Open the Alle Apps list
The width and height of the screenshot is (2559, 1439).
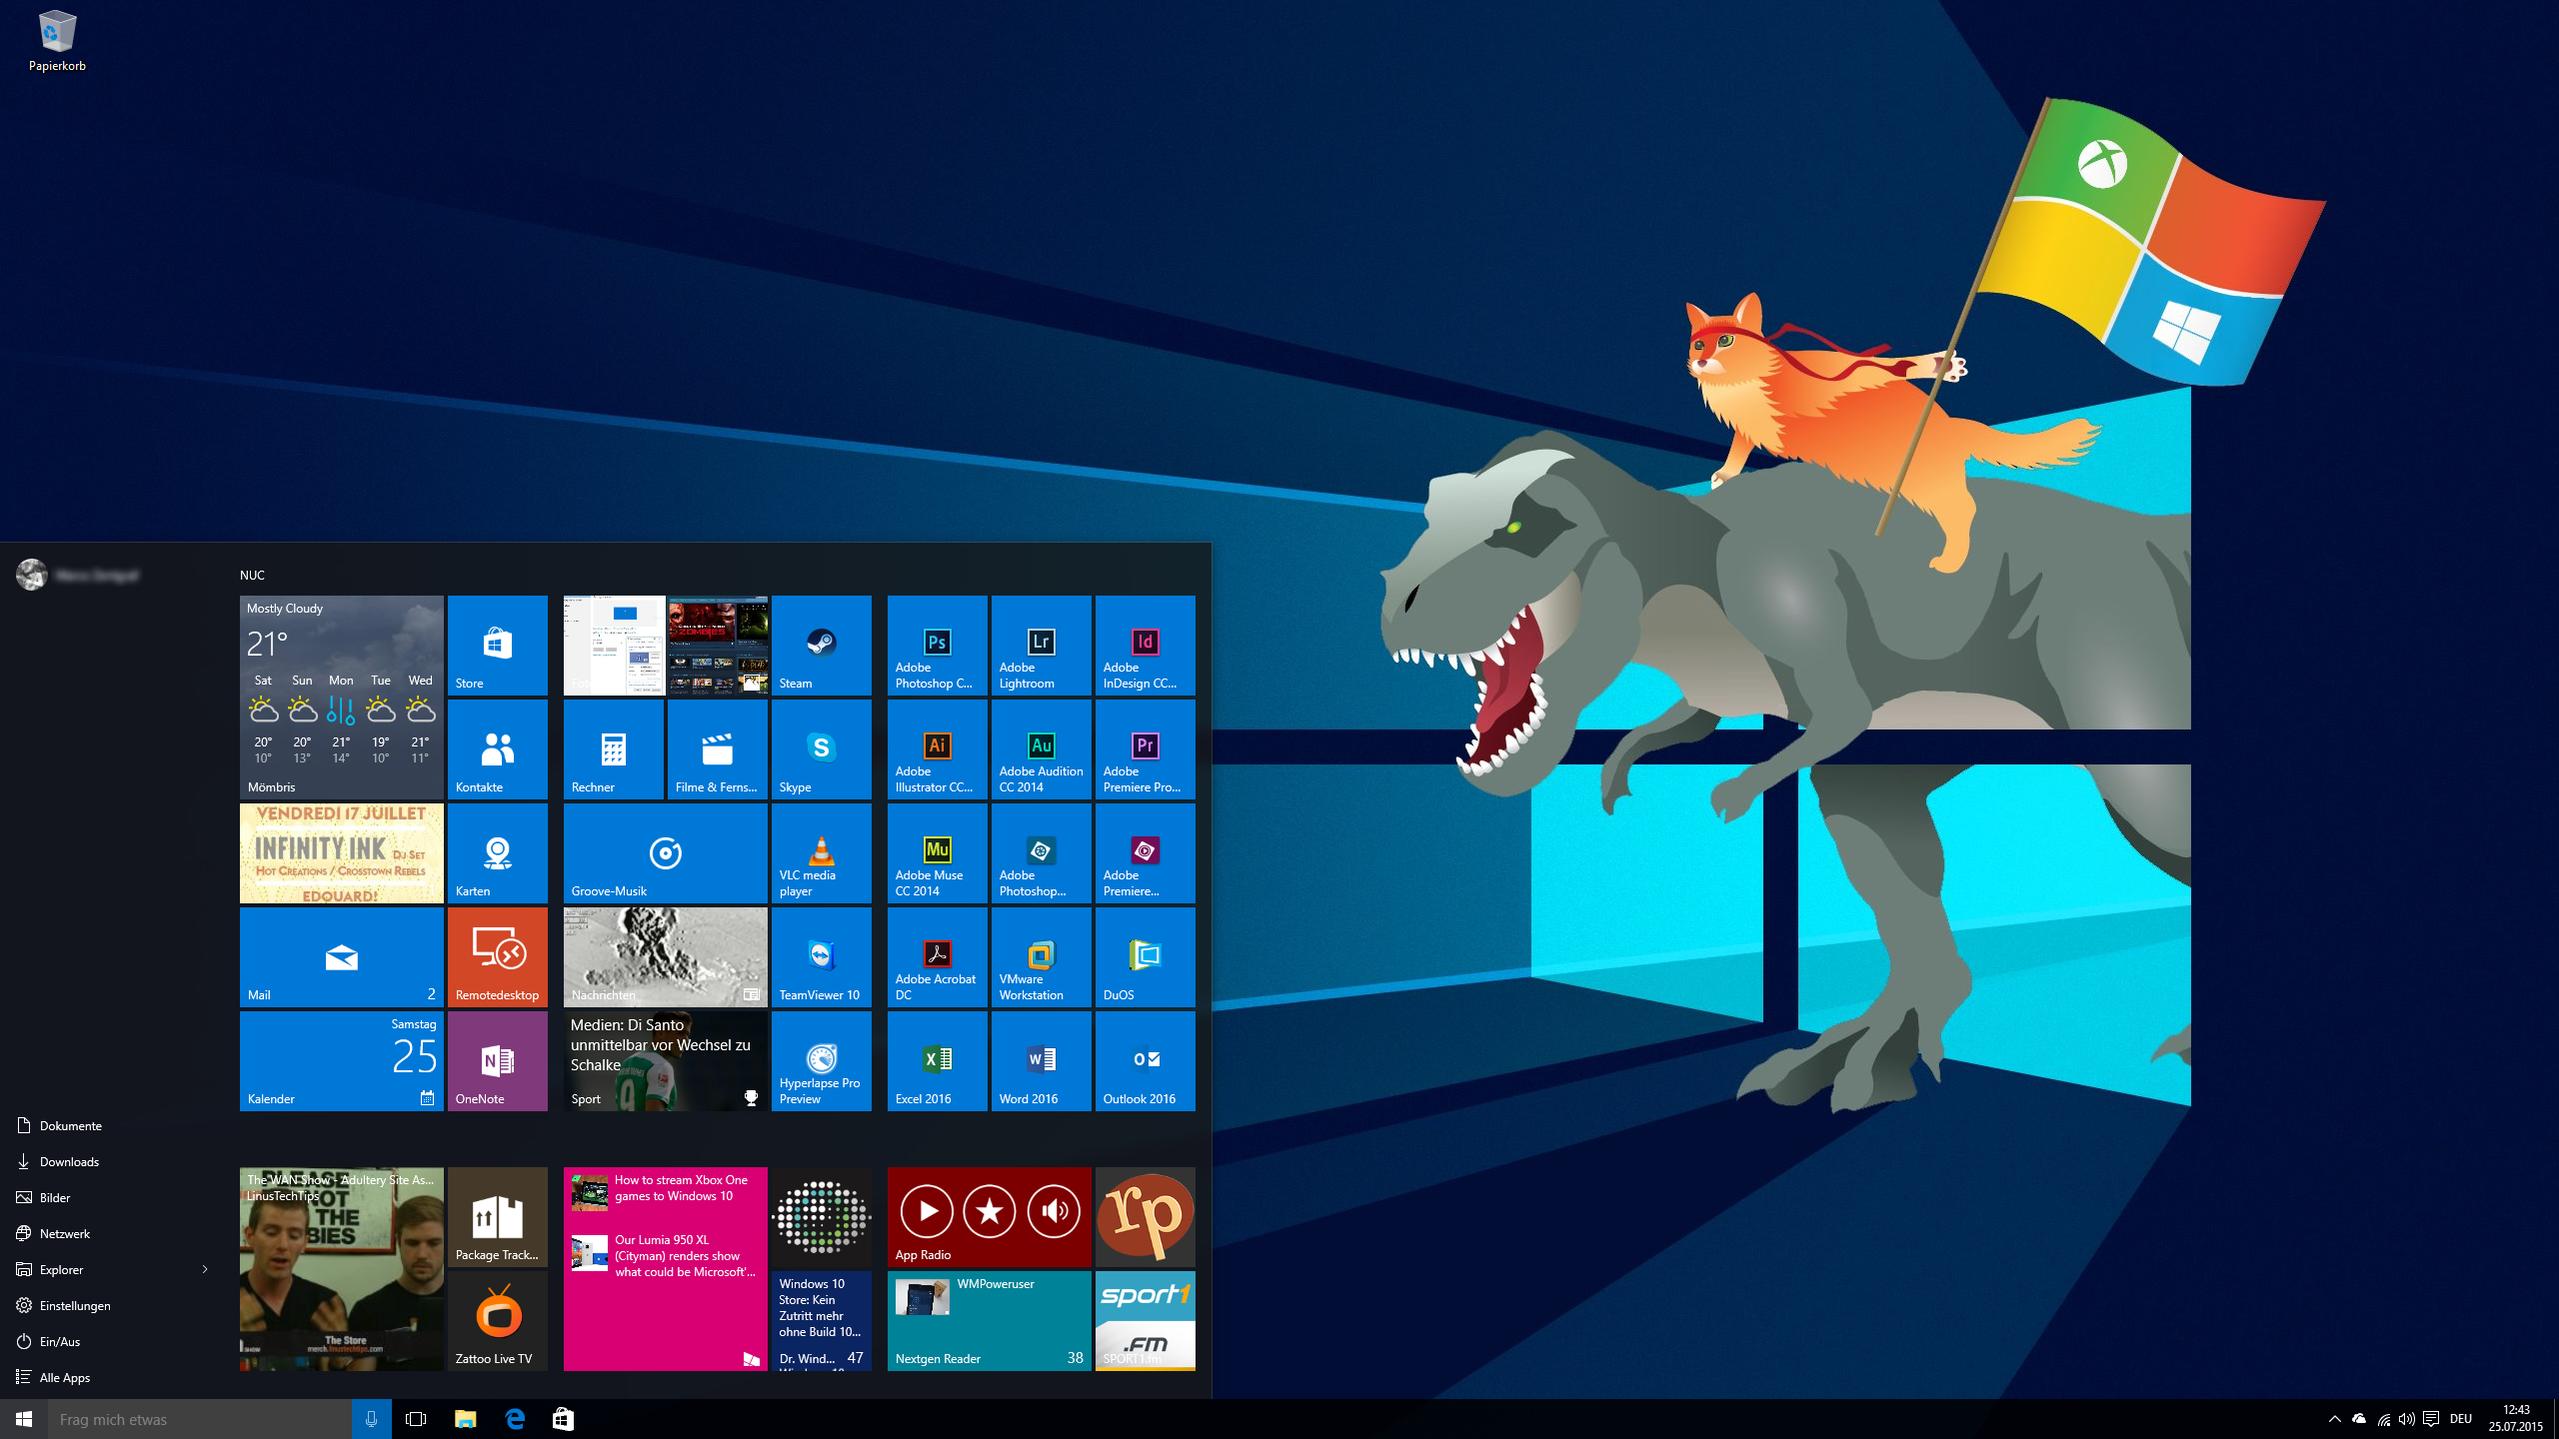tap(64, 1378)
